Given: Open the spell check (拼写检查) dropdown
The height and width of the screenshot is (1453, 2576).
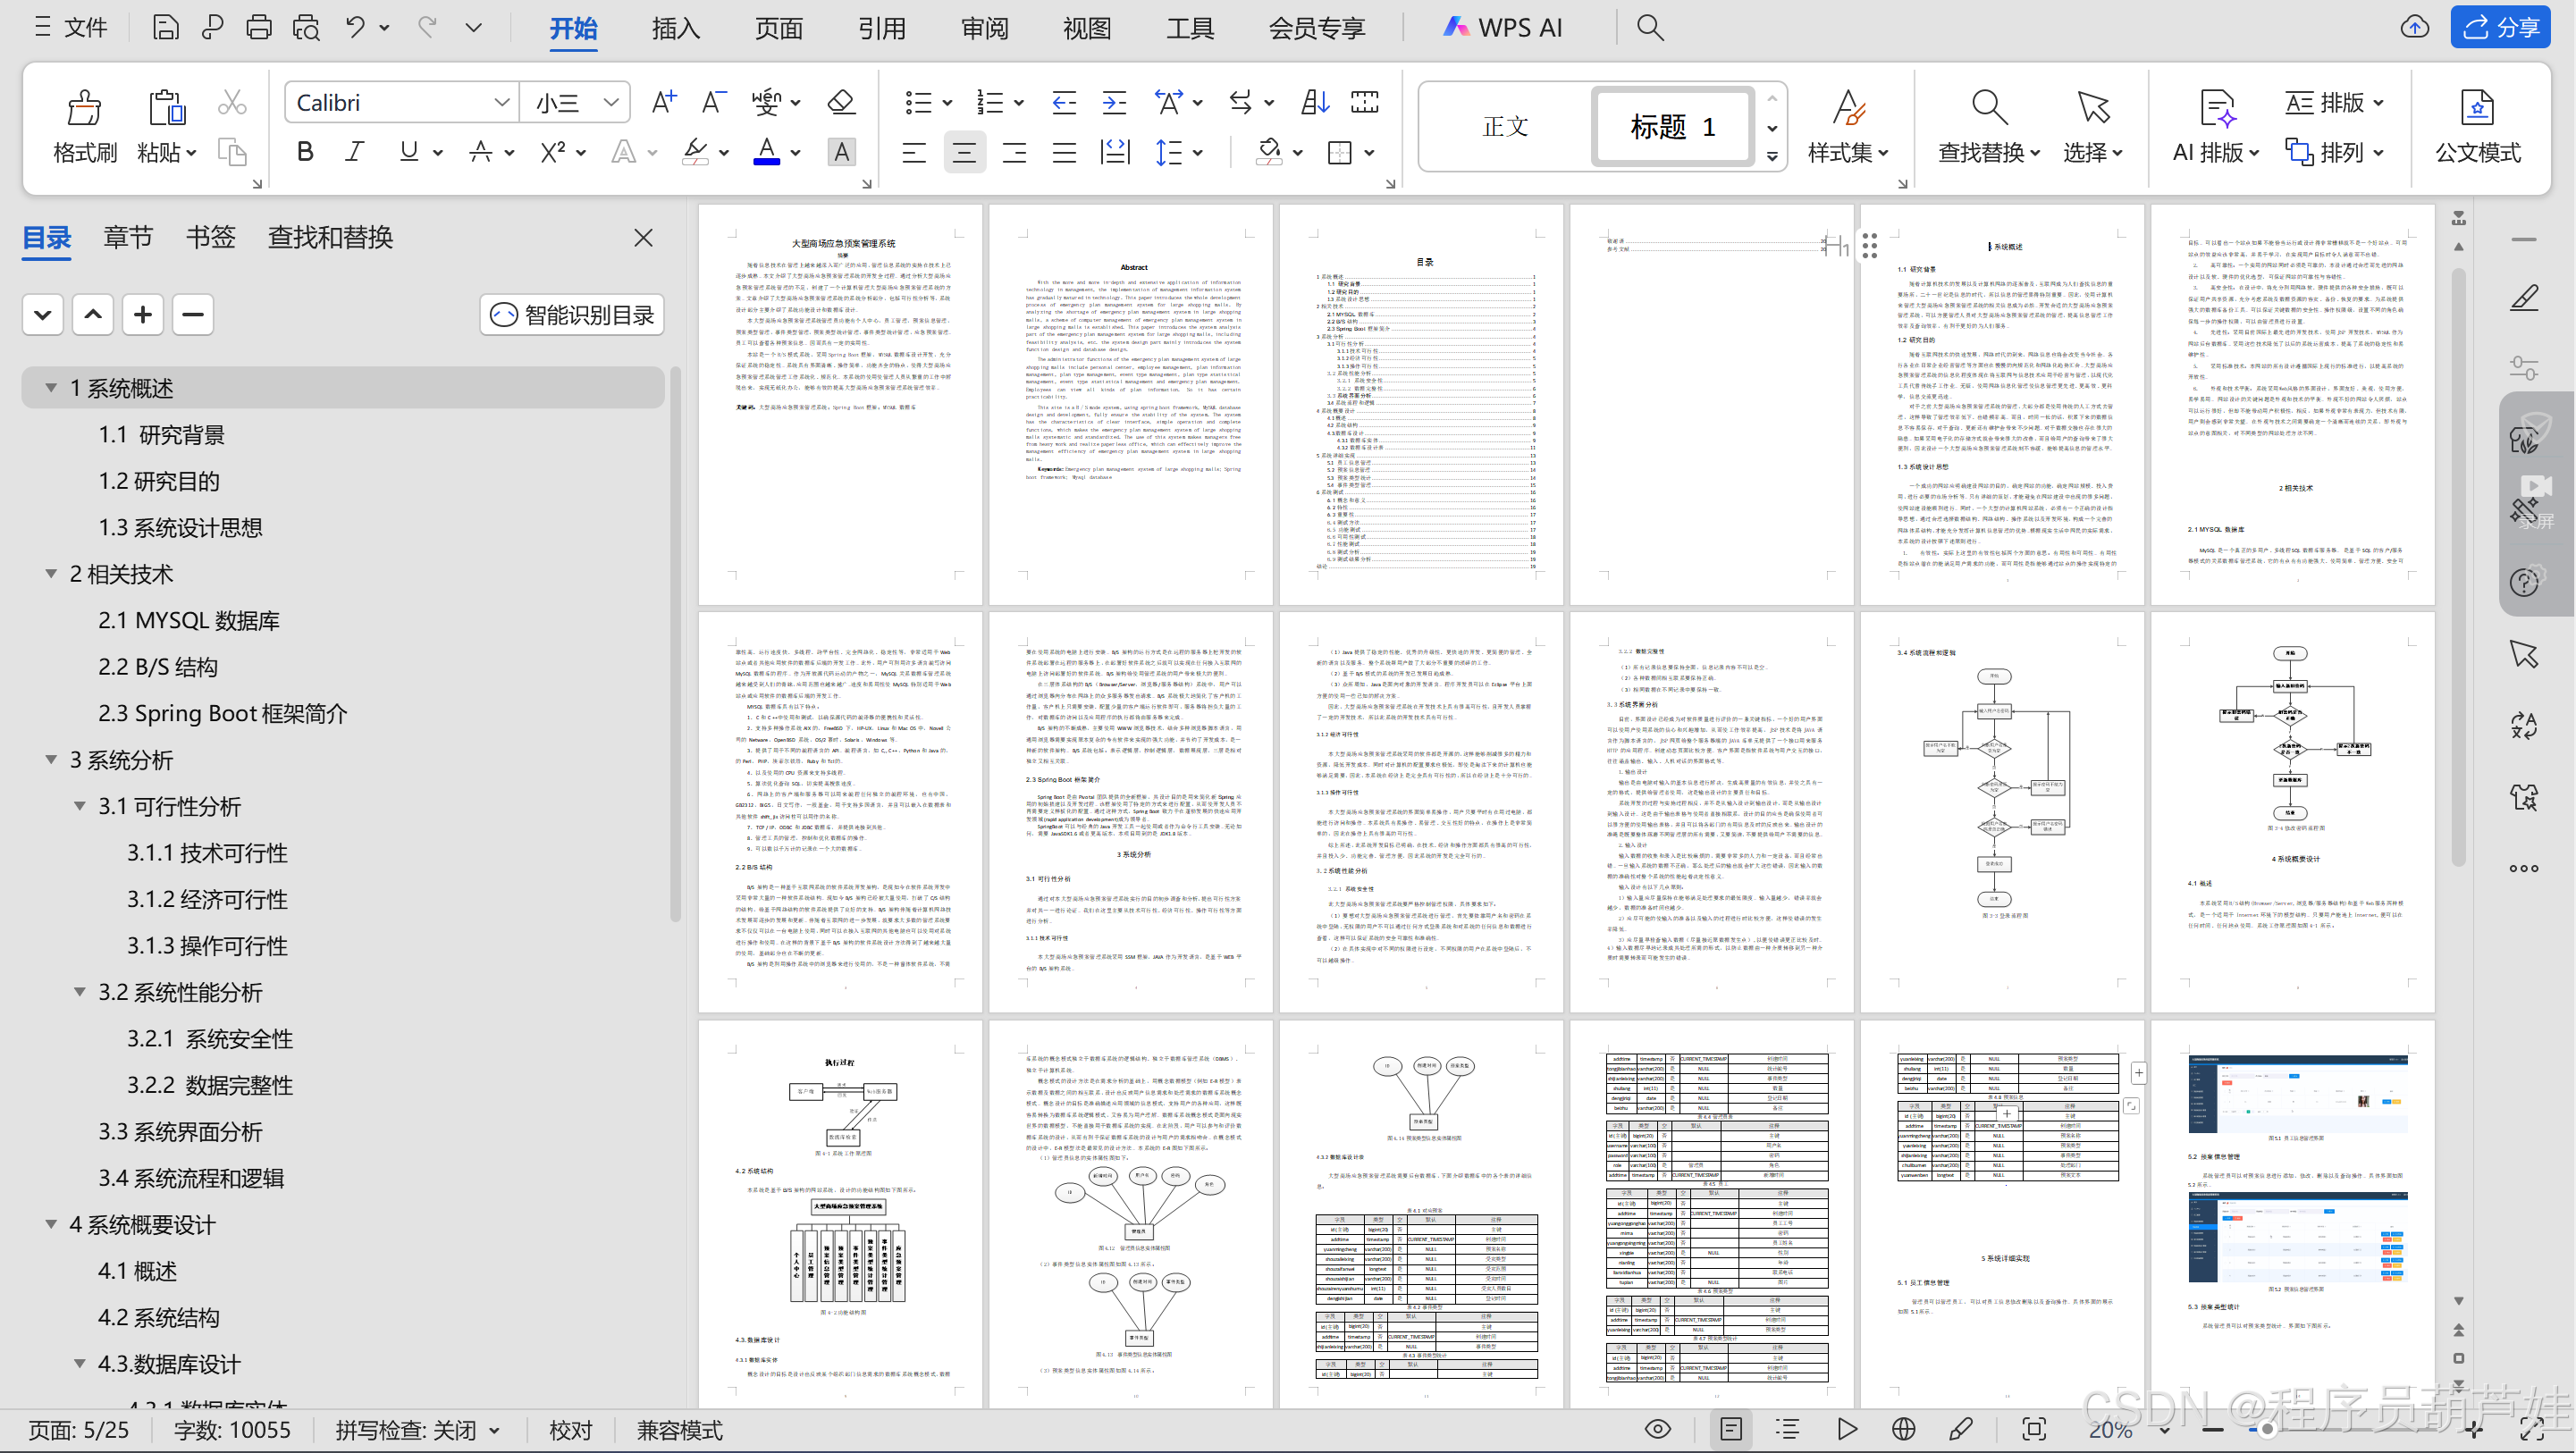Looking at the screenshot, I should (x=494, y=1430).
